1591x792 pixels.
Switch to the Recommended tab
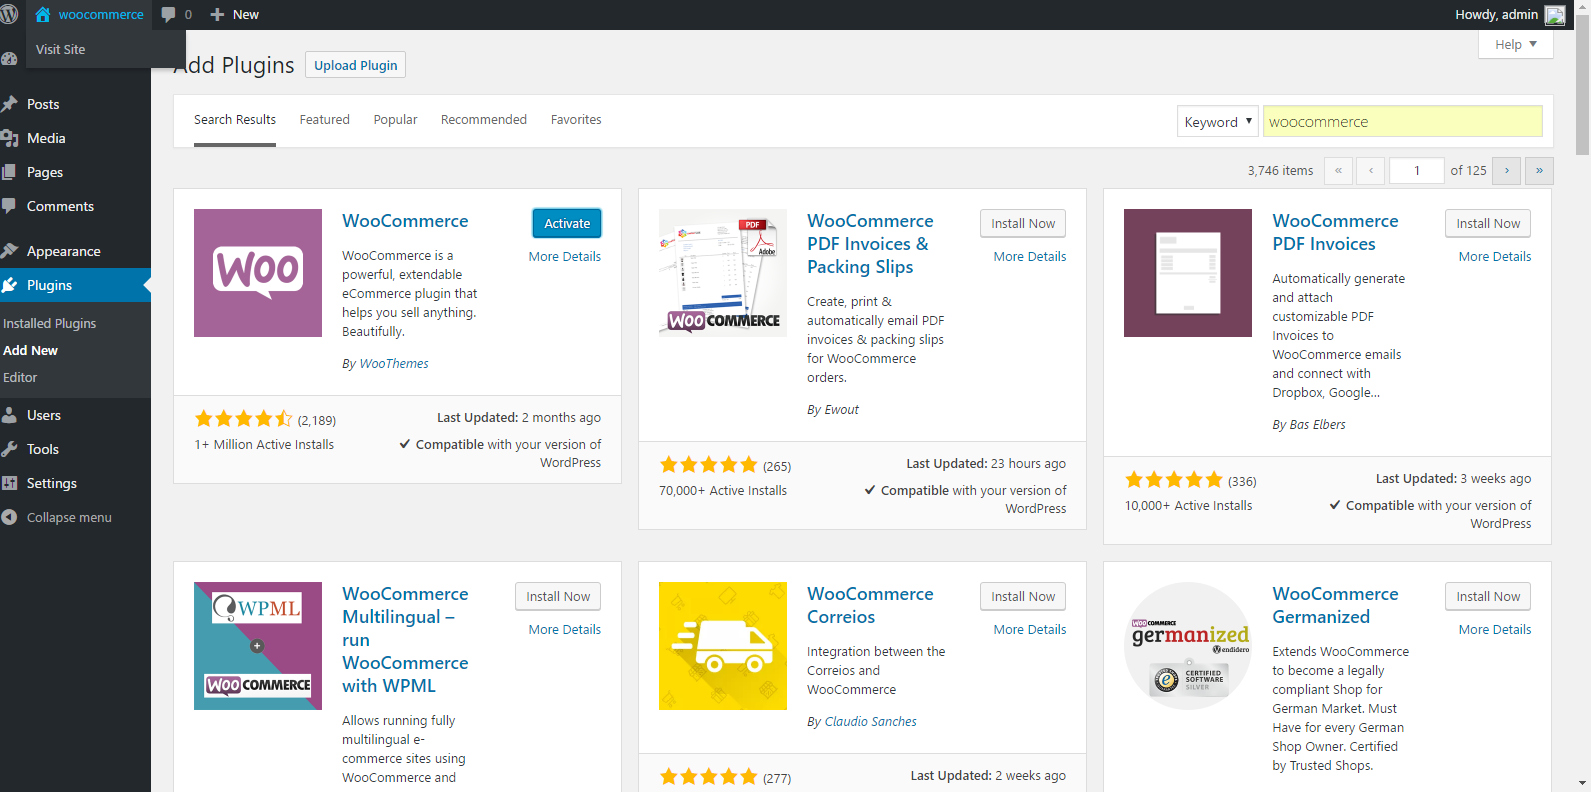point(484,120)
